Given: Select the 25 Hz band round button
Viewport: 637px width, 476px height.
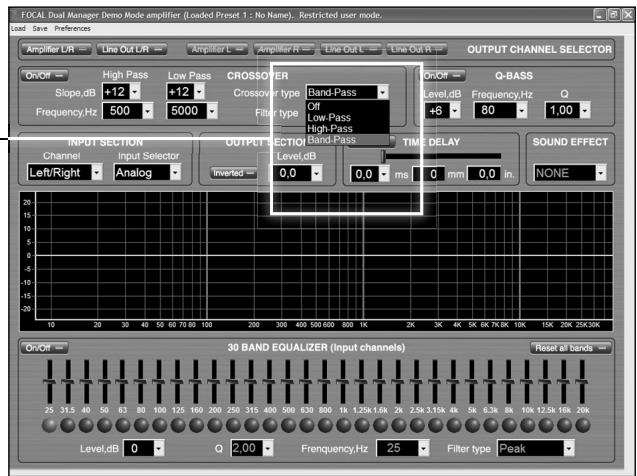Looking at the screenshot, I should point(50,425).
